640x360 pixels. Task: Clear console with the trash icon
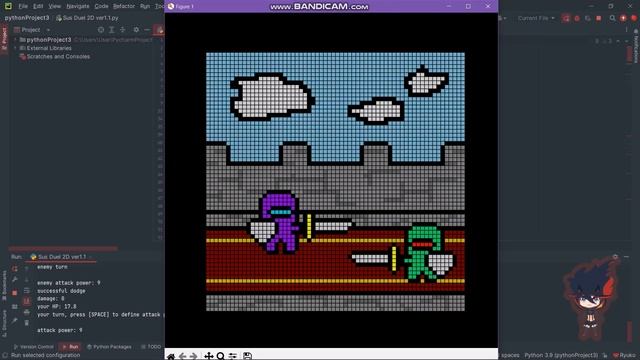(27, 323)
